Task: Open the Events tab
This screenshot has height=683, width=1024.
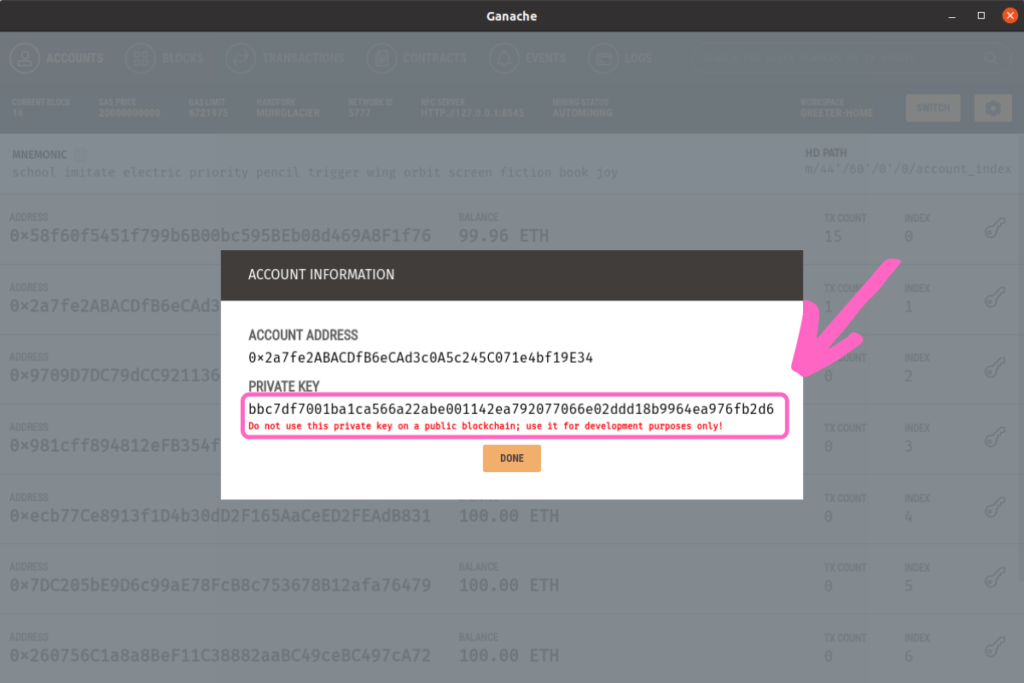Action: point(528,59)
